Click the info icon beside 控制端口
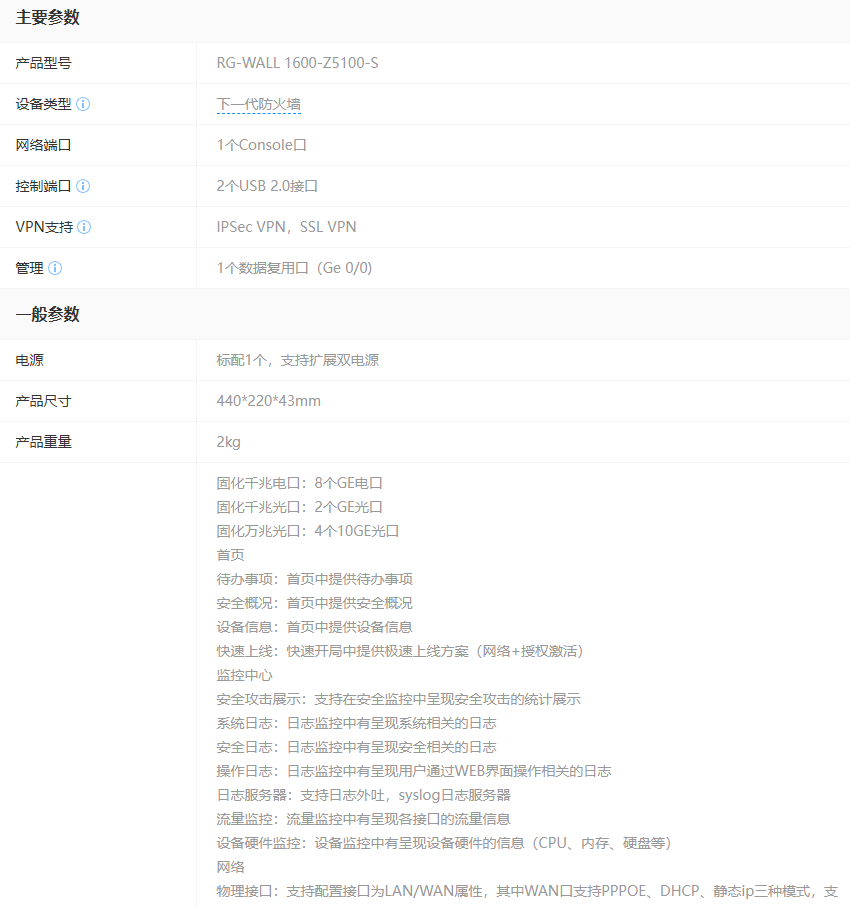This screenshot has height=907, width=850. (83, 186)
